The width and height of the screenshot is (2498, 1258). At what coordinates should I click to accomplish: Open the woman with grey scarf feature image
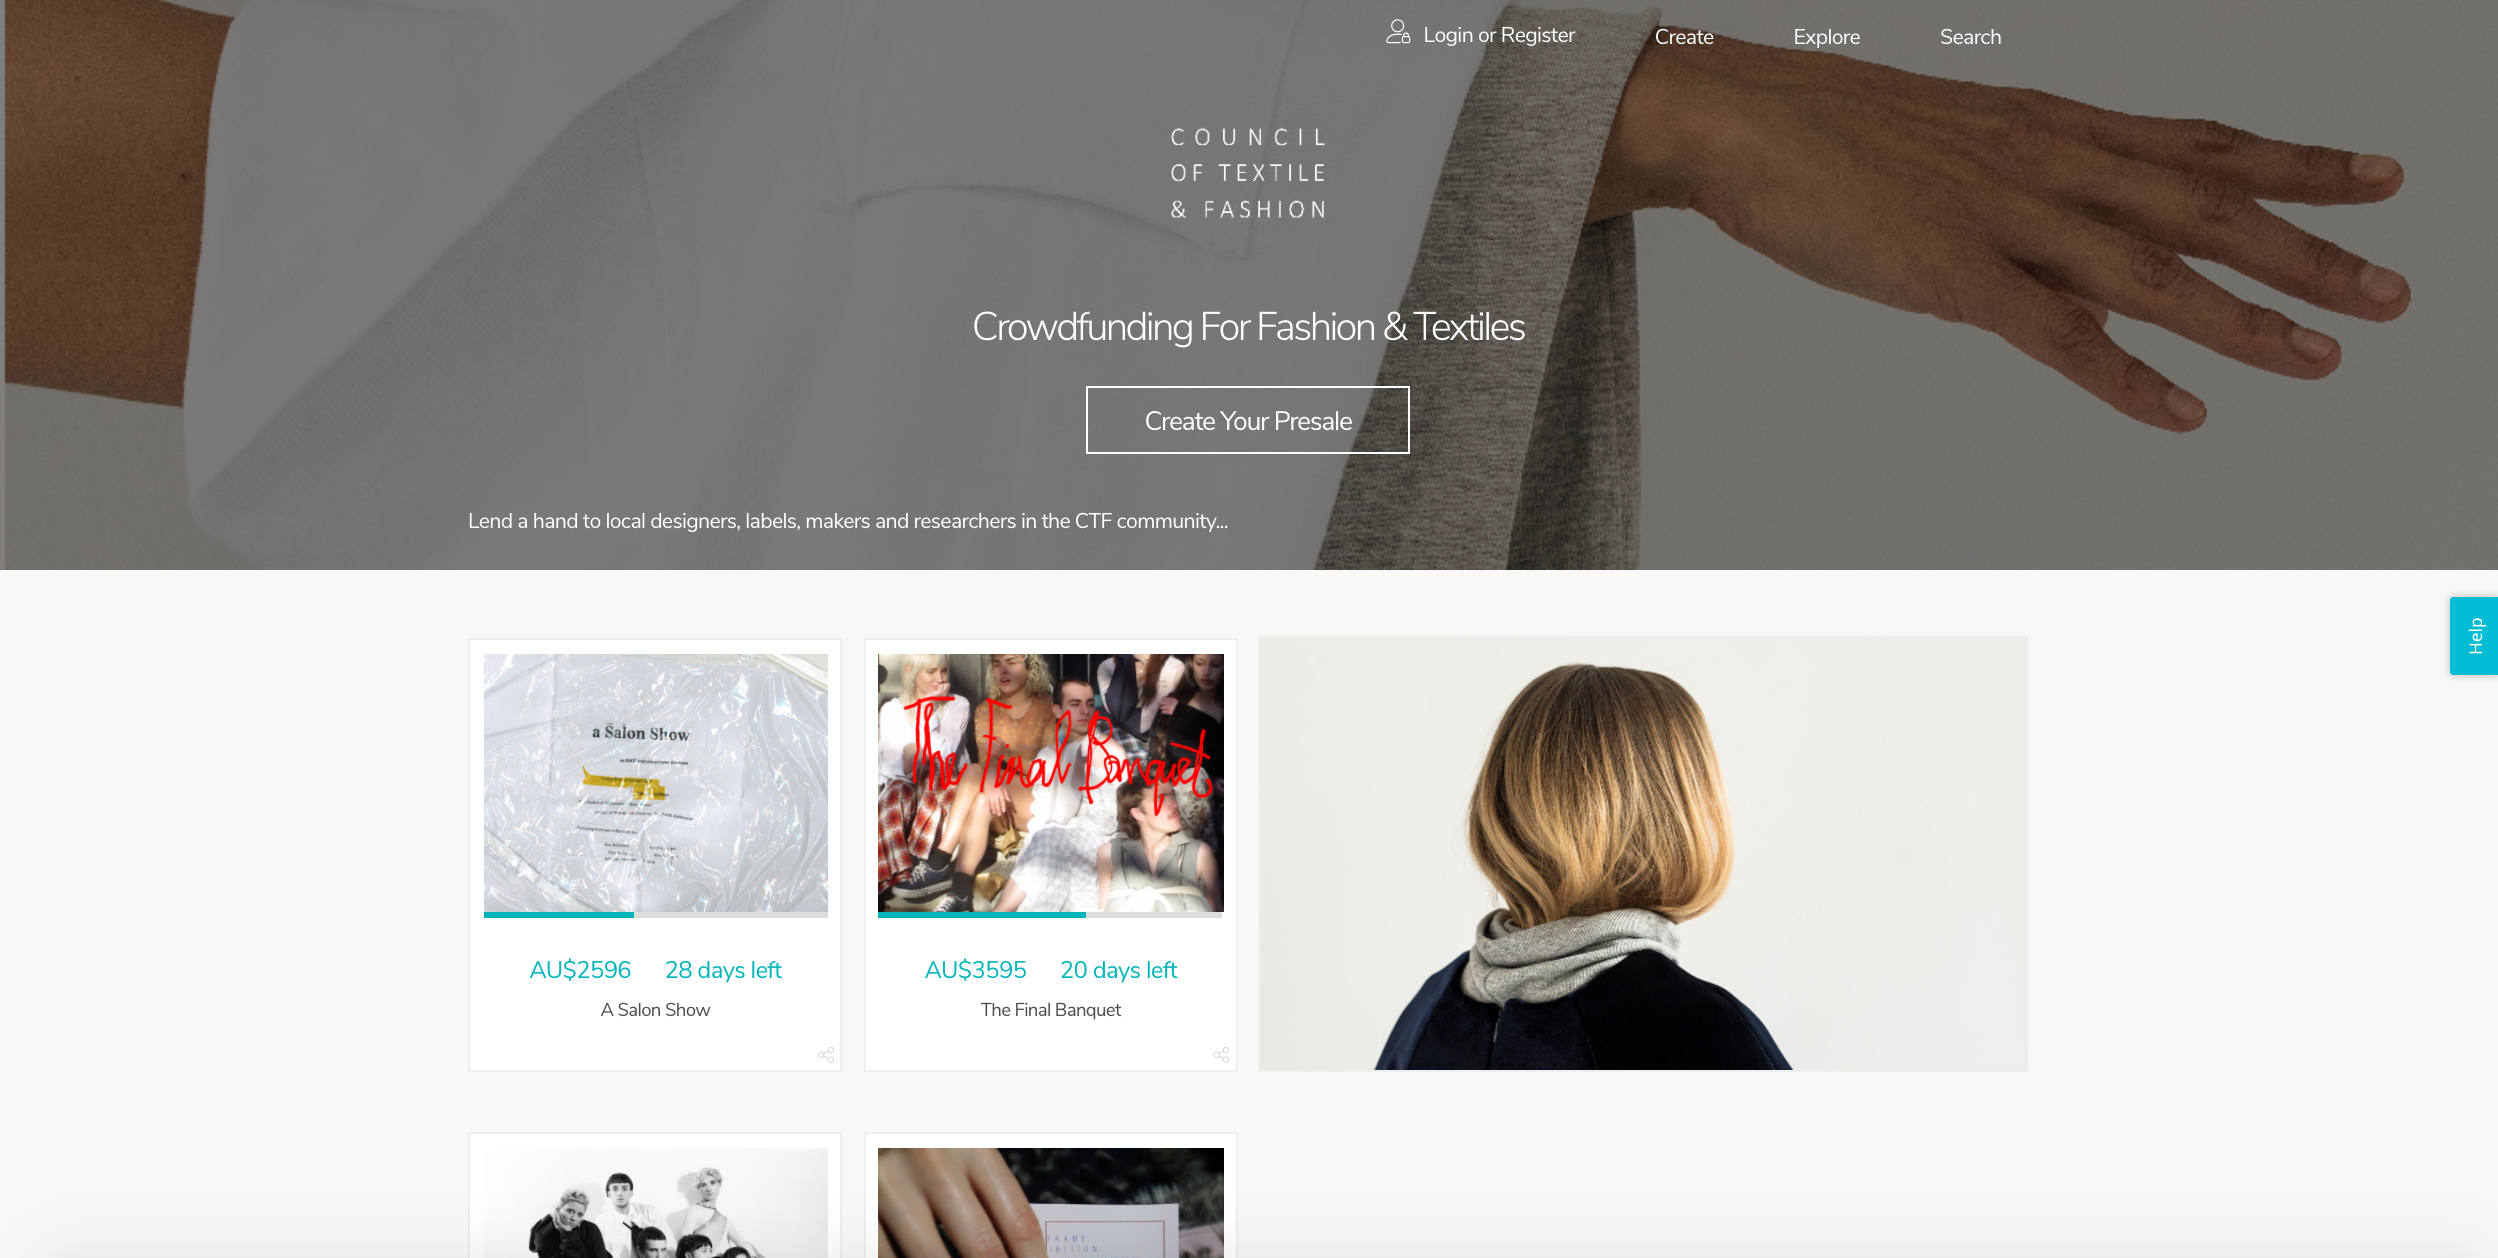pyautogui.click(x=1643, y=853)
